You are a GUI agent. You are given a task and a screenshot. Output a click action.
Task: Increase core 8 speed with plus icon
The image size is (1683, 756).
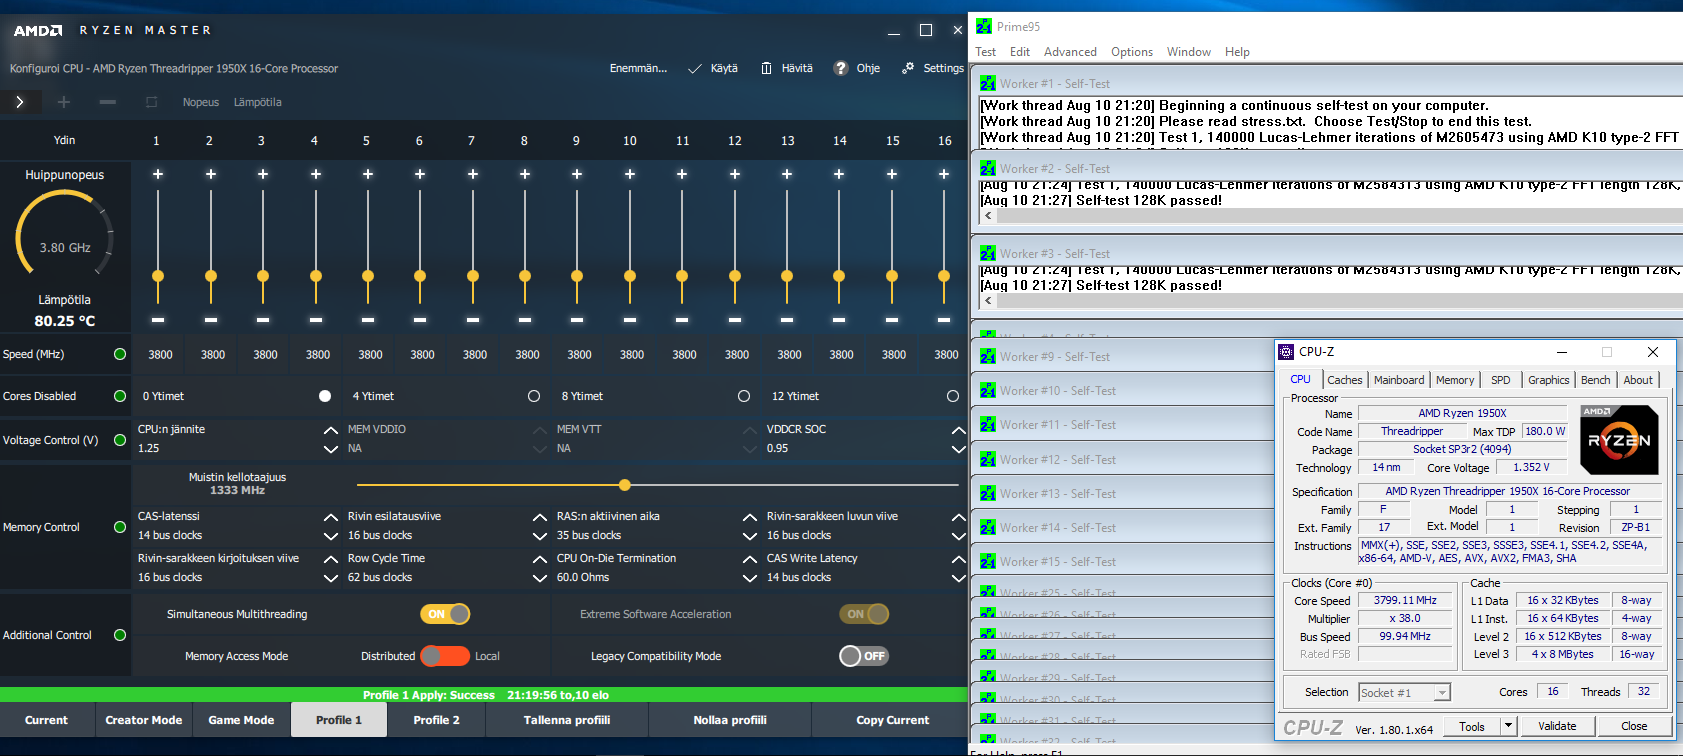coord(525,174)
